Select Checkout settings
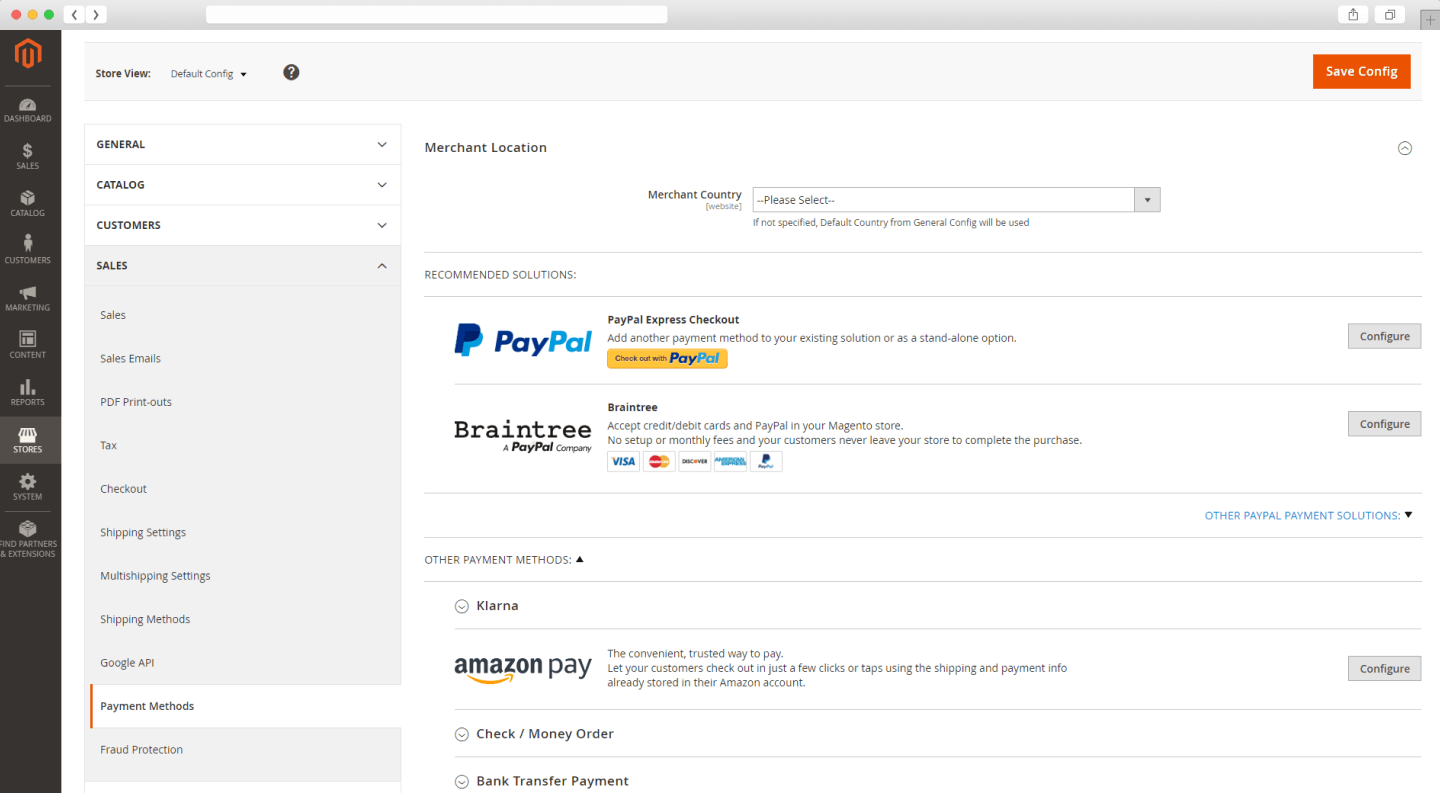Viewport: 1440px width, 793px height. click(x=123, y=489)
